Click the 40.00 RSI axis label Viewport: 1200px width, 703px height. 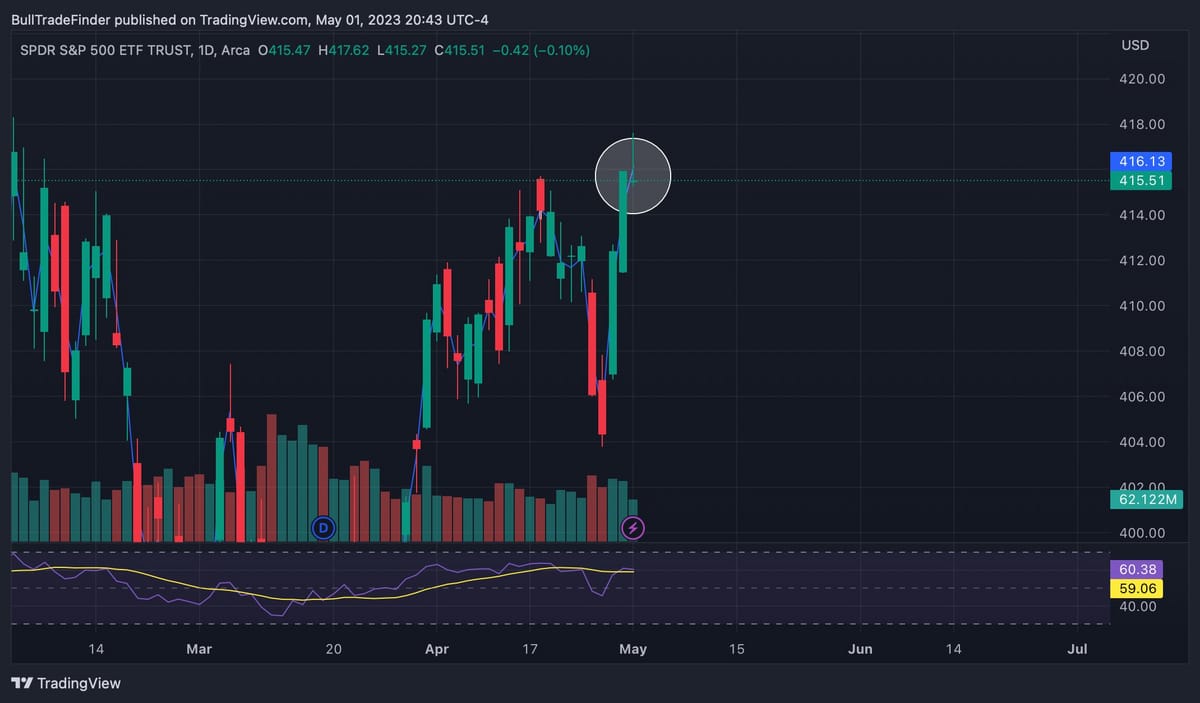point(1137,606)
